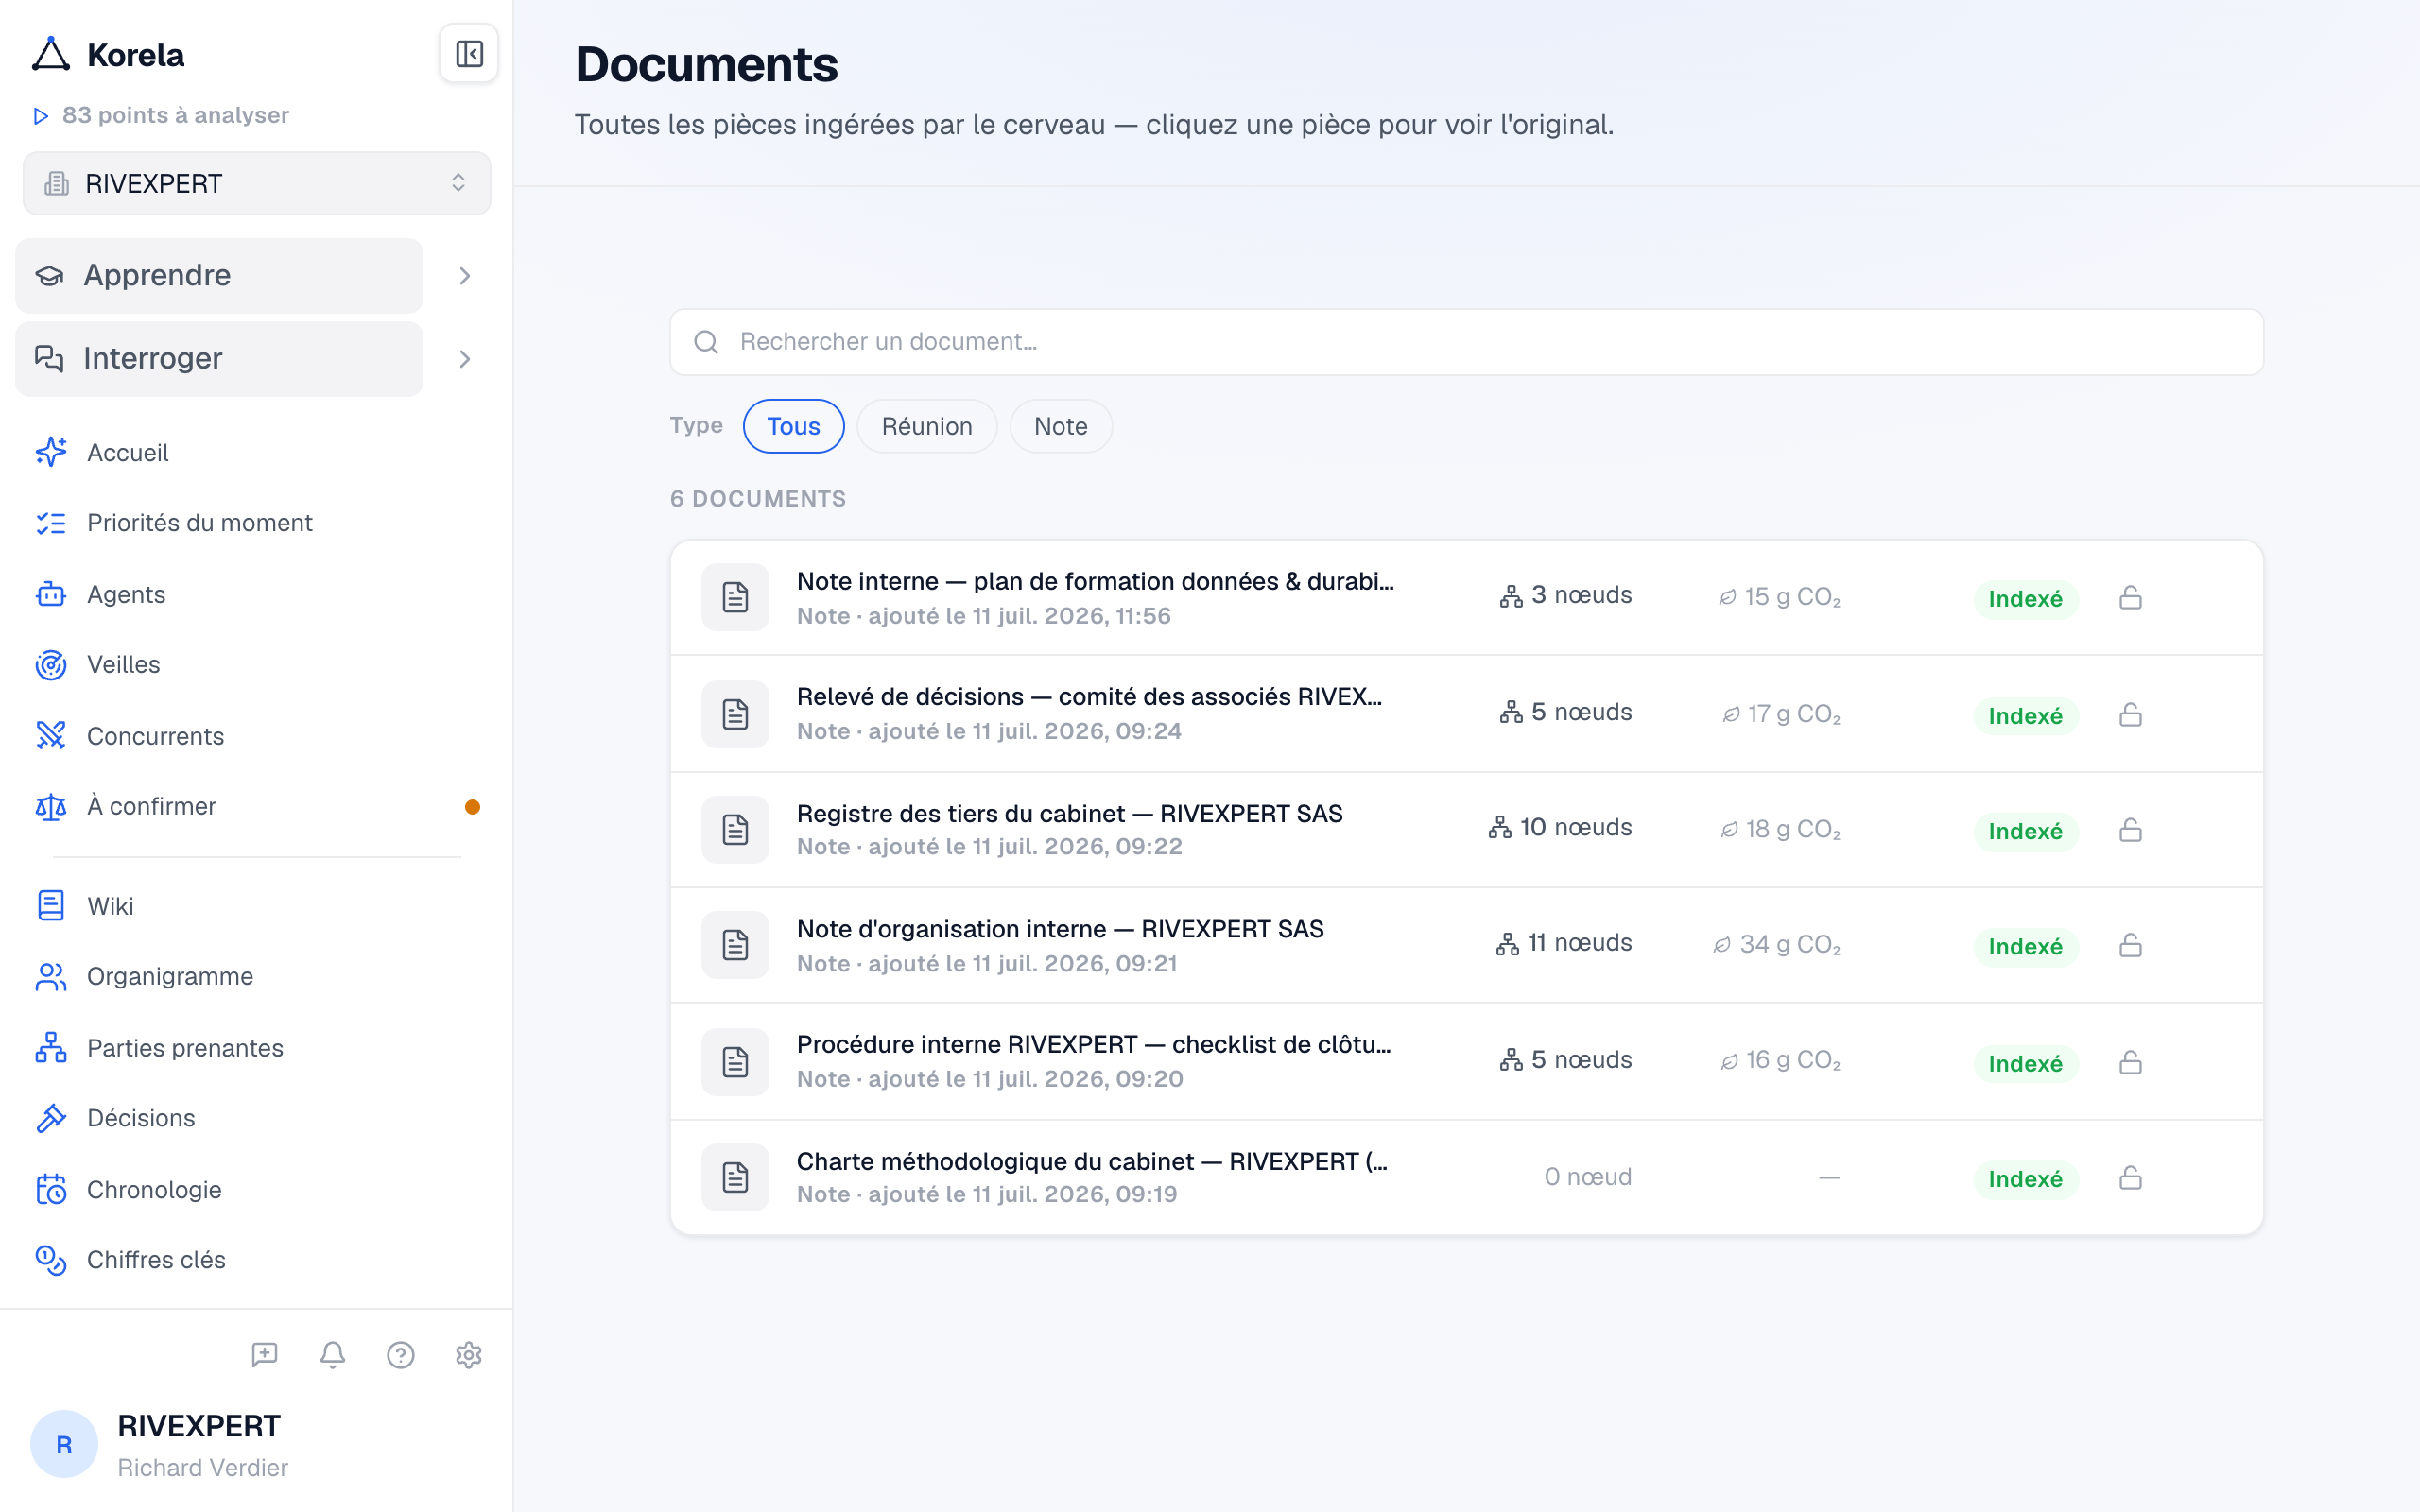Expand the Interroger section chevron
The width and height of the screenshot is (2420, 1512).
tap(465, 359)
